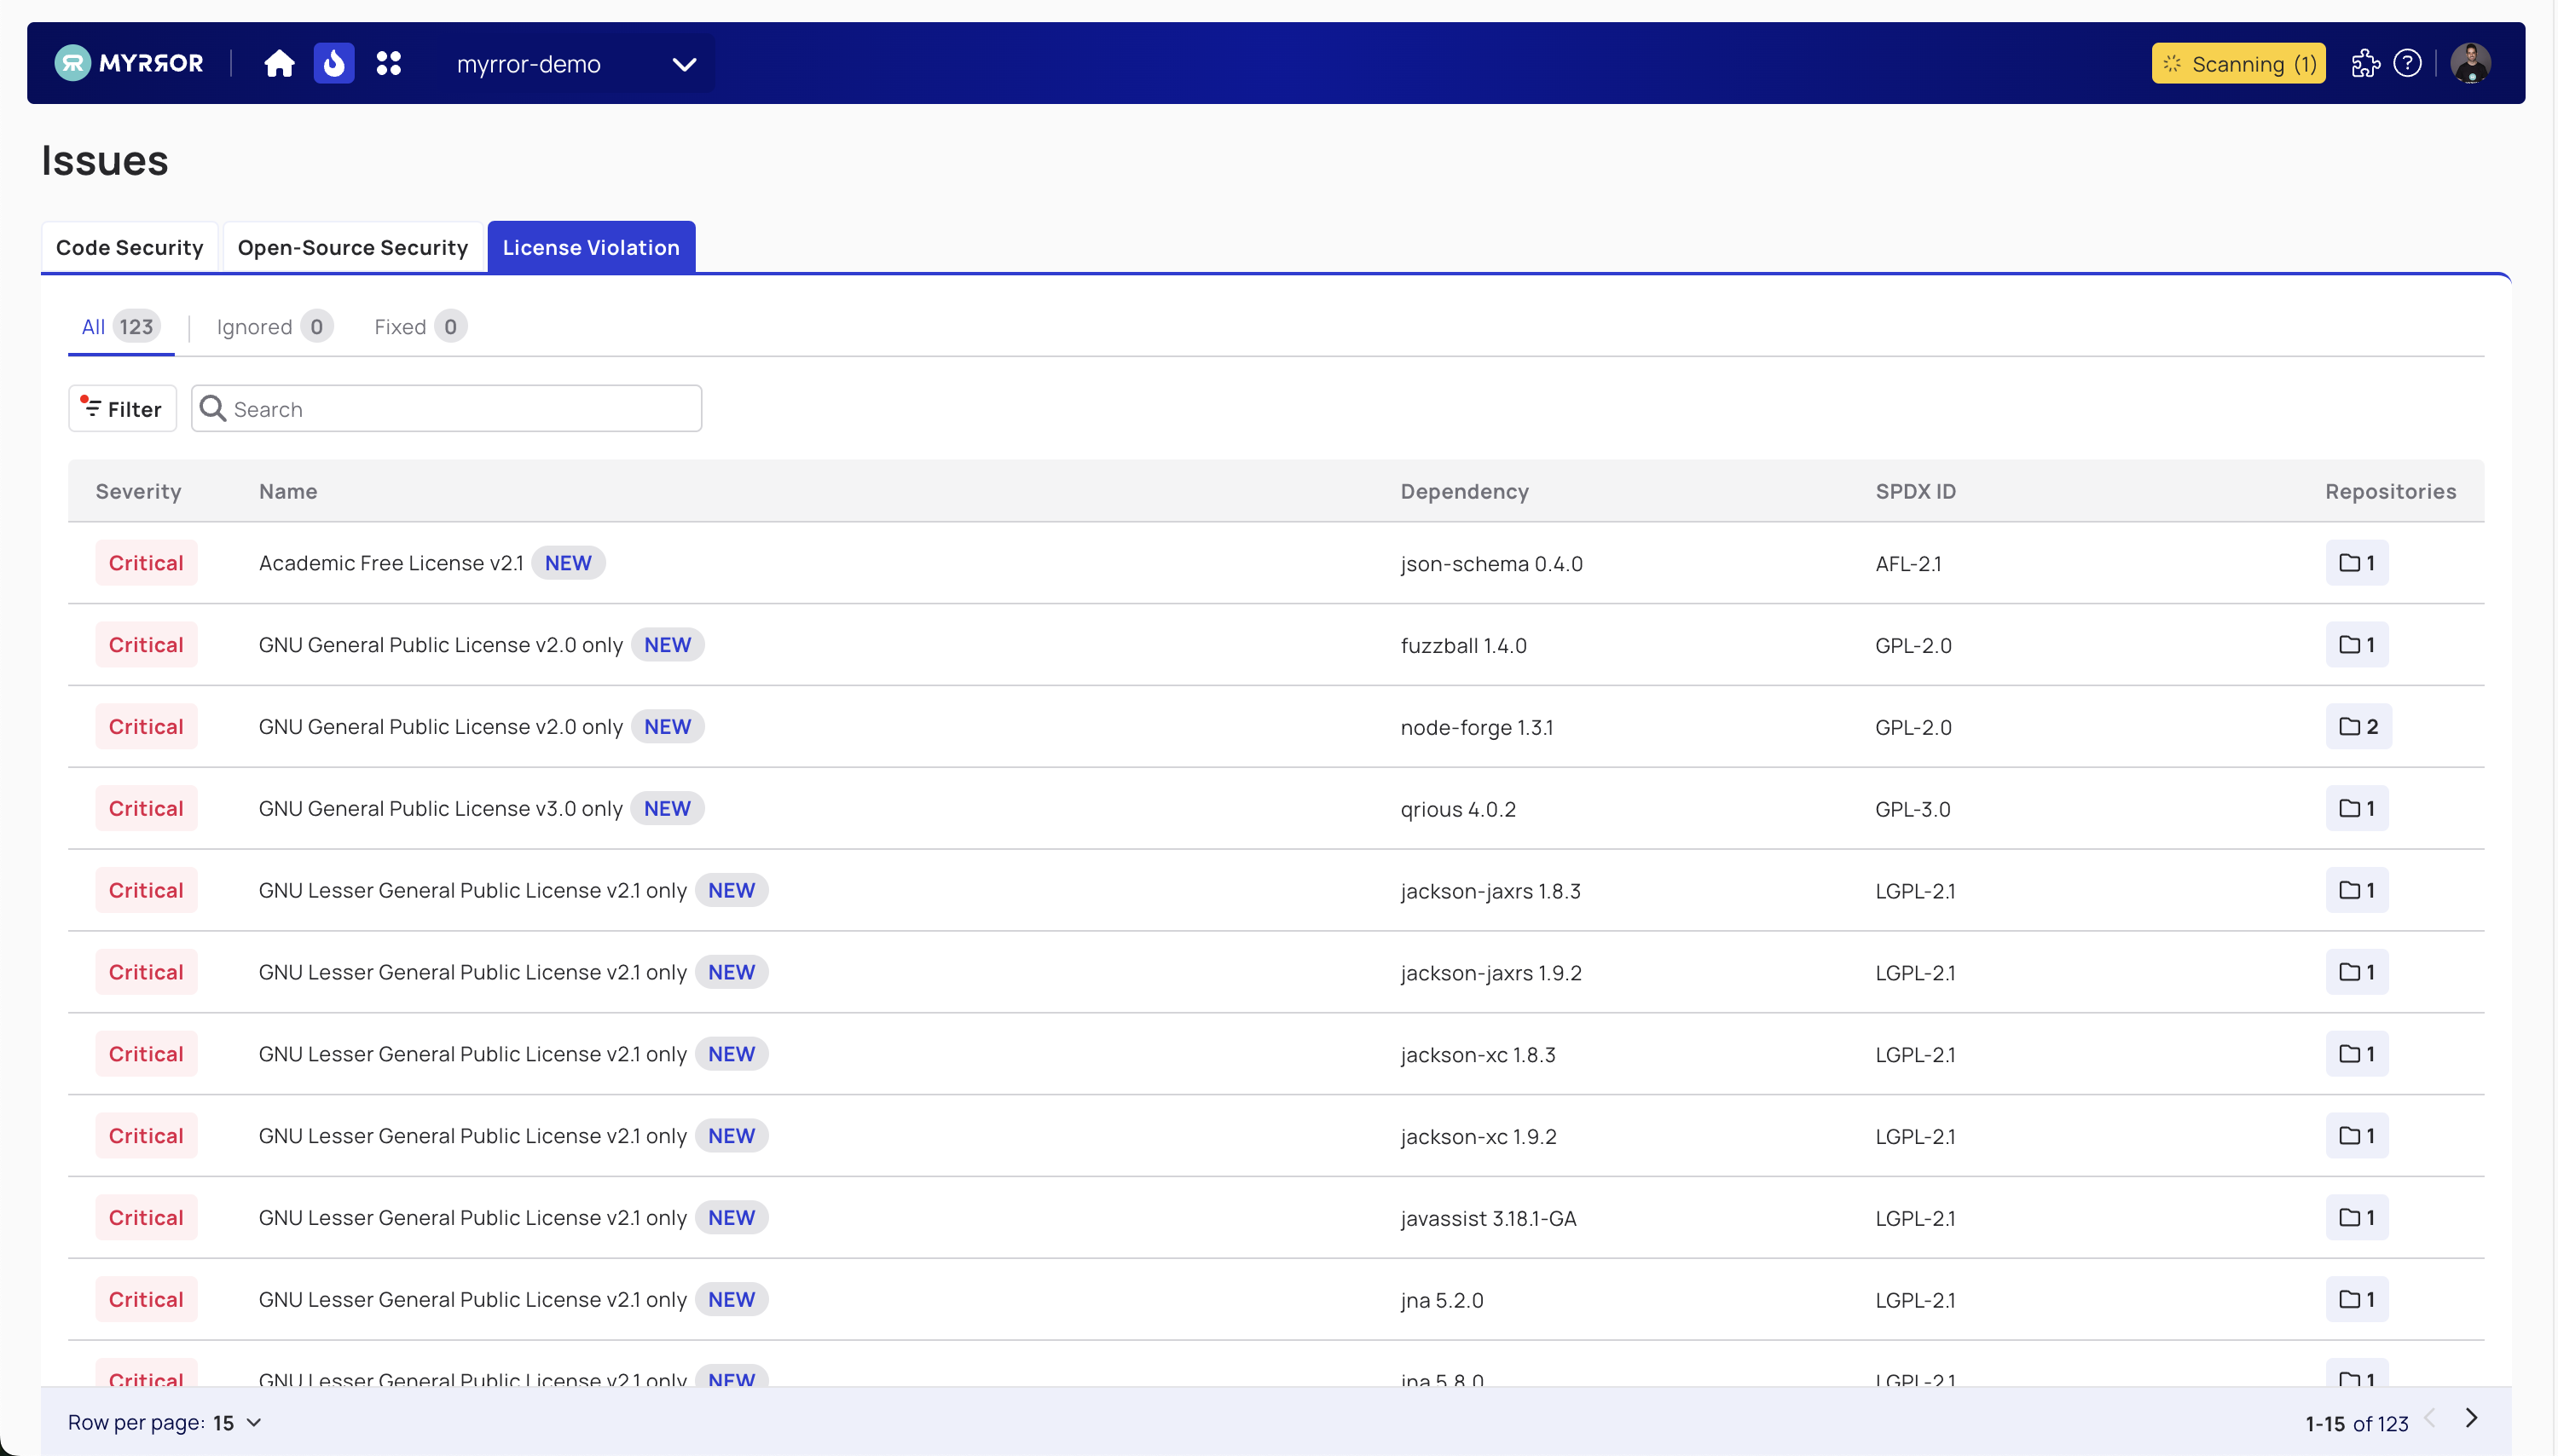Click the help question mark icon
Image resolution: width=2558 pixels, height=1456 pixels.
coord(2409,63)
